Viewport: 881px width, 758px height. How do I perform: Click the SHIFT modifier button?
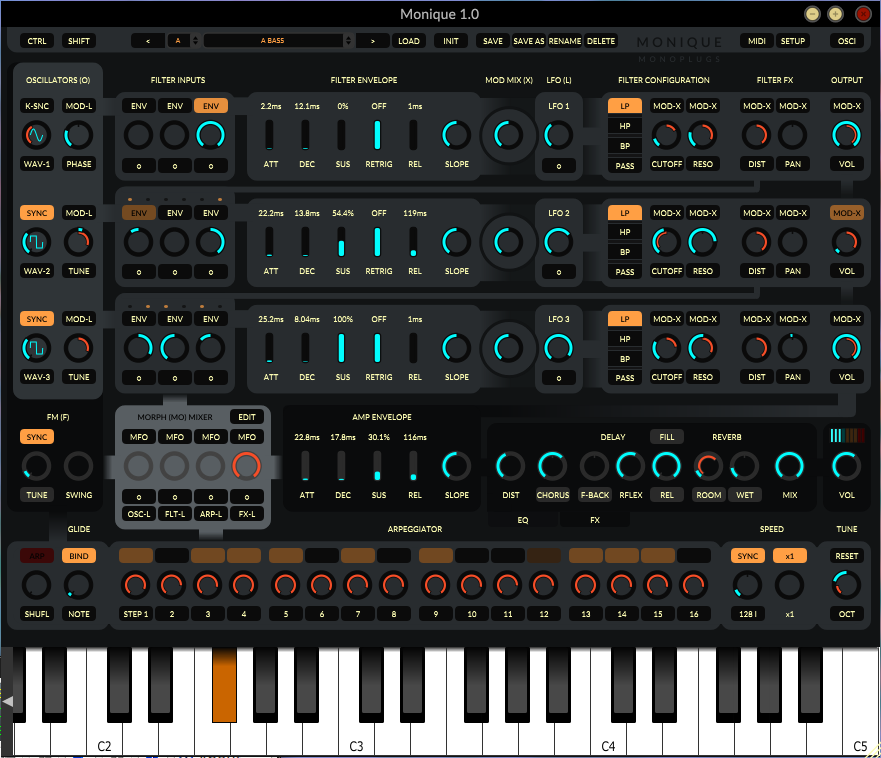click(x=79, y=41)
